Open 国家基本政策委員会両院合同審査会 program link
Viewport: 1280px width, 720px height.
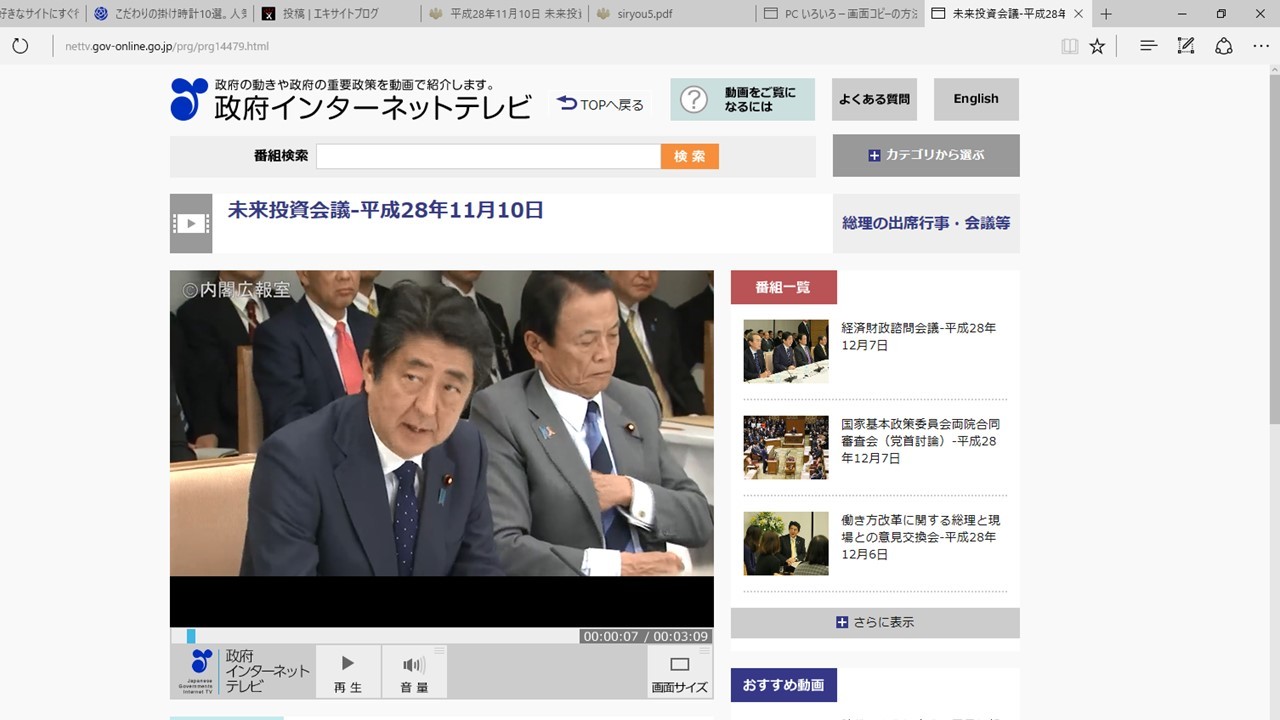point(921,441)
